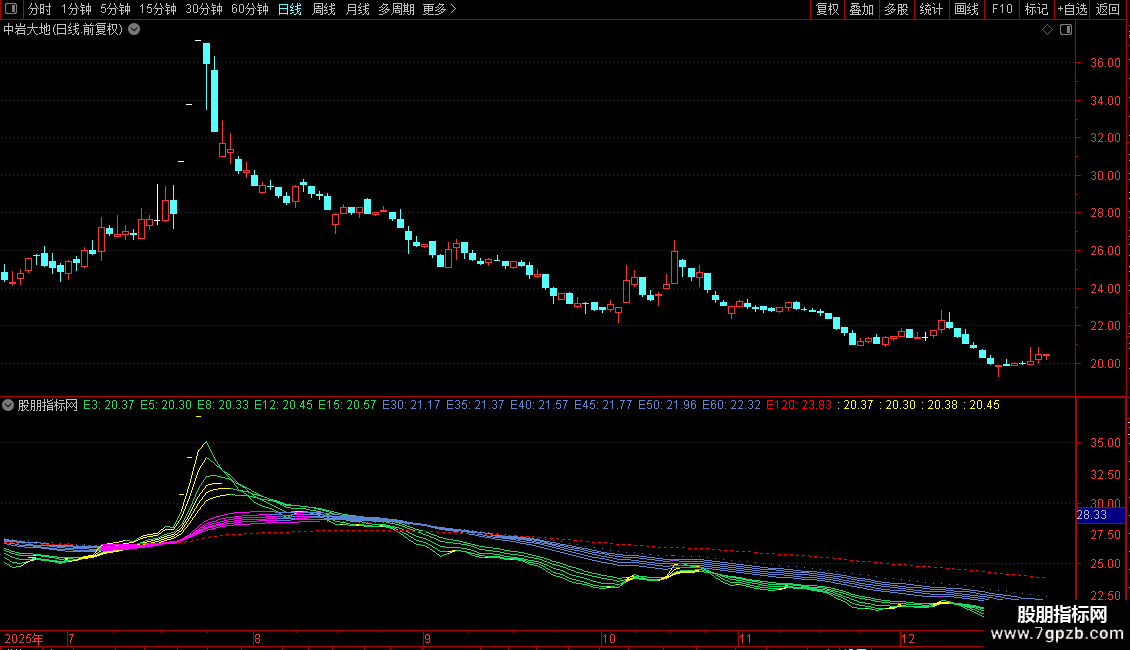1130x650 pixels.
Task: Open F10 company information
Action: pos(1002,9)
